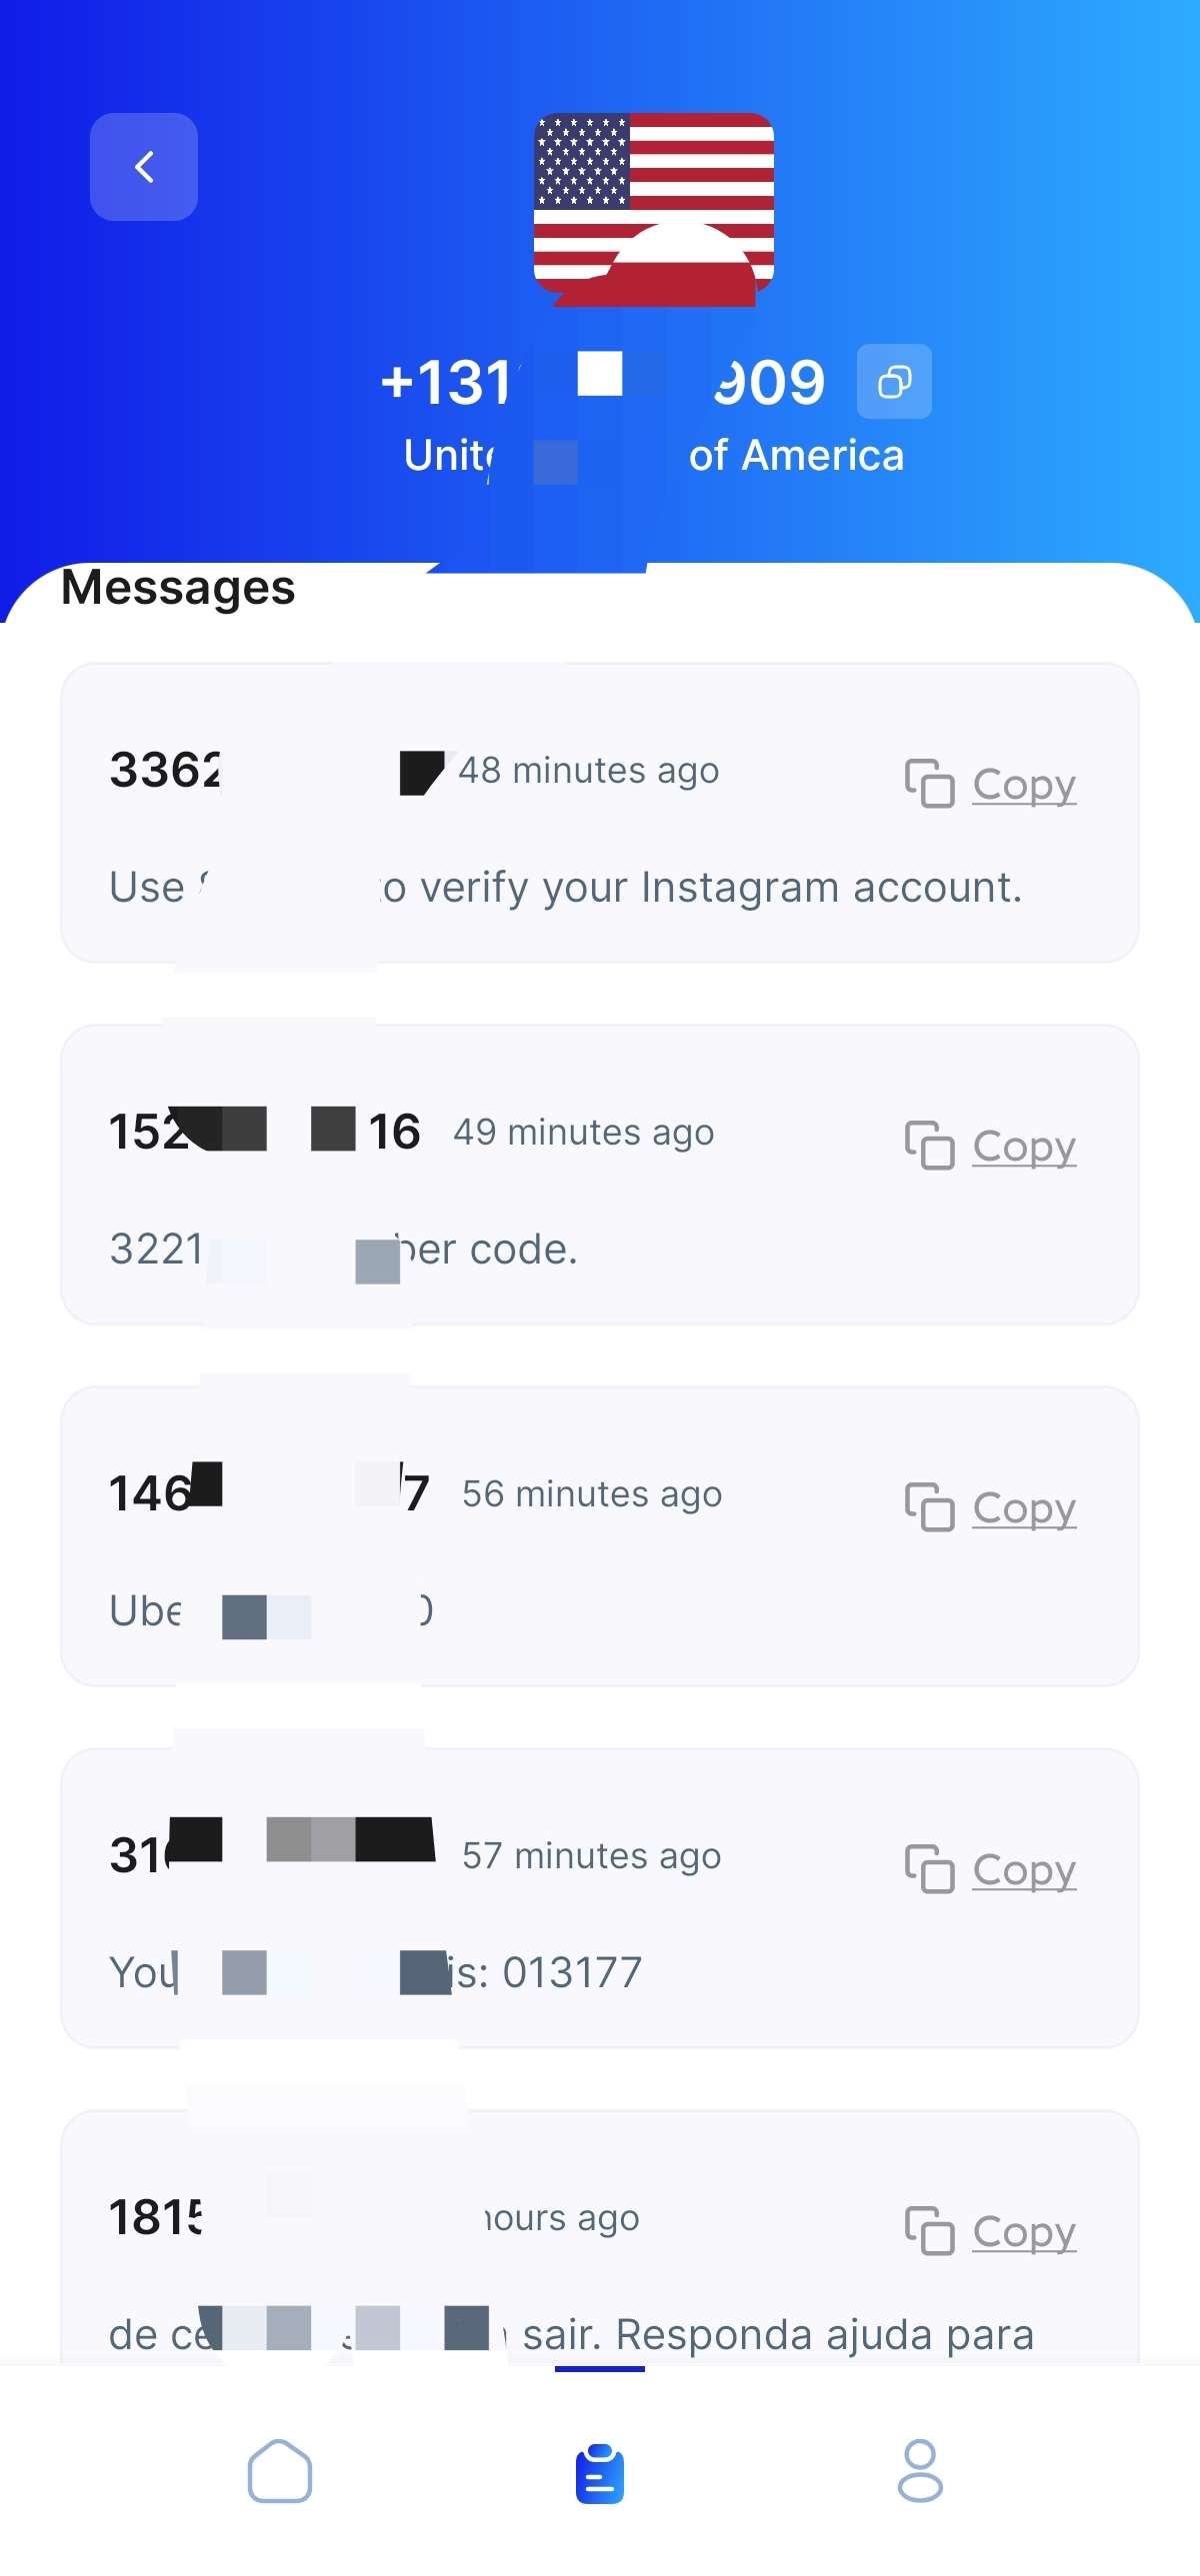This screenshot has height=2576, width=1200.
Task: Open the profile tab in the bottom bar
Action: coord(920,2471)
